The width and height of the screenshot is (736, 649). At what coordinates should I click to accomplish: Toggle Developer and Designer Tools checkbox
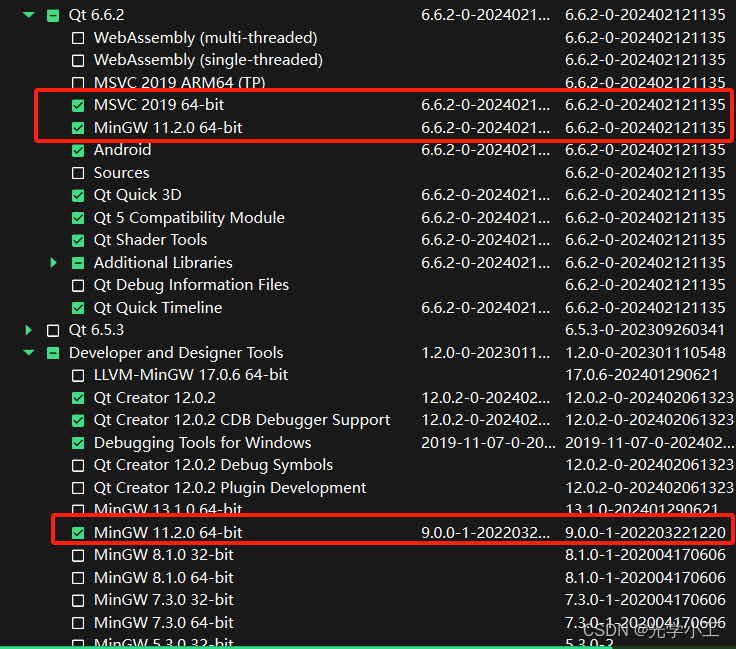click(x=53, y=353)
